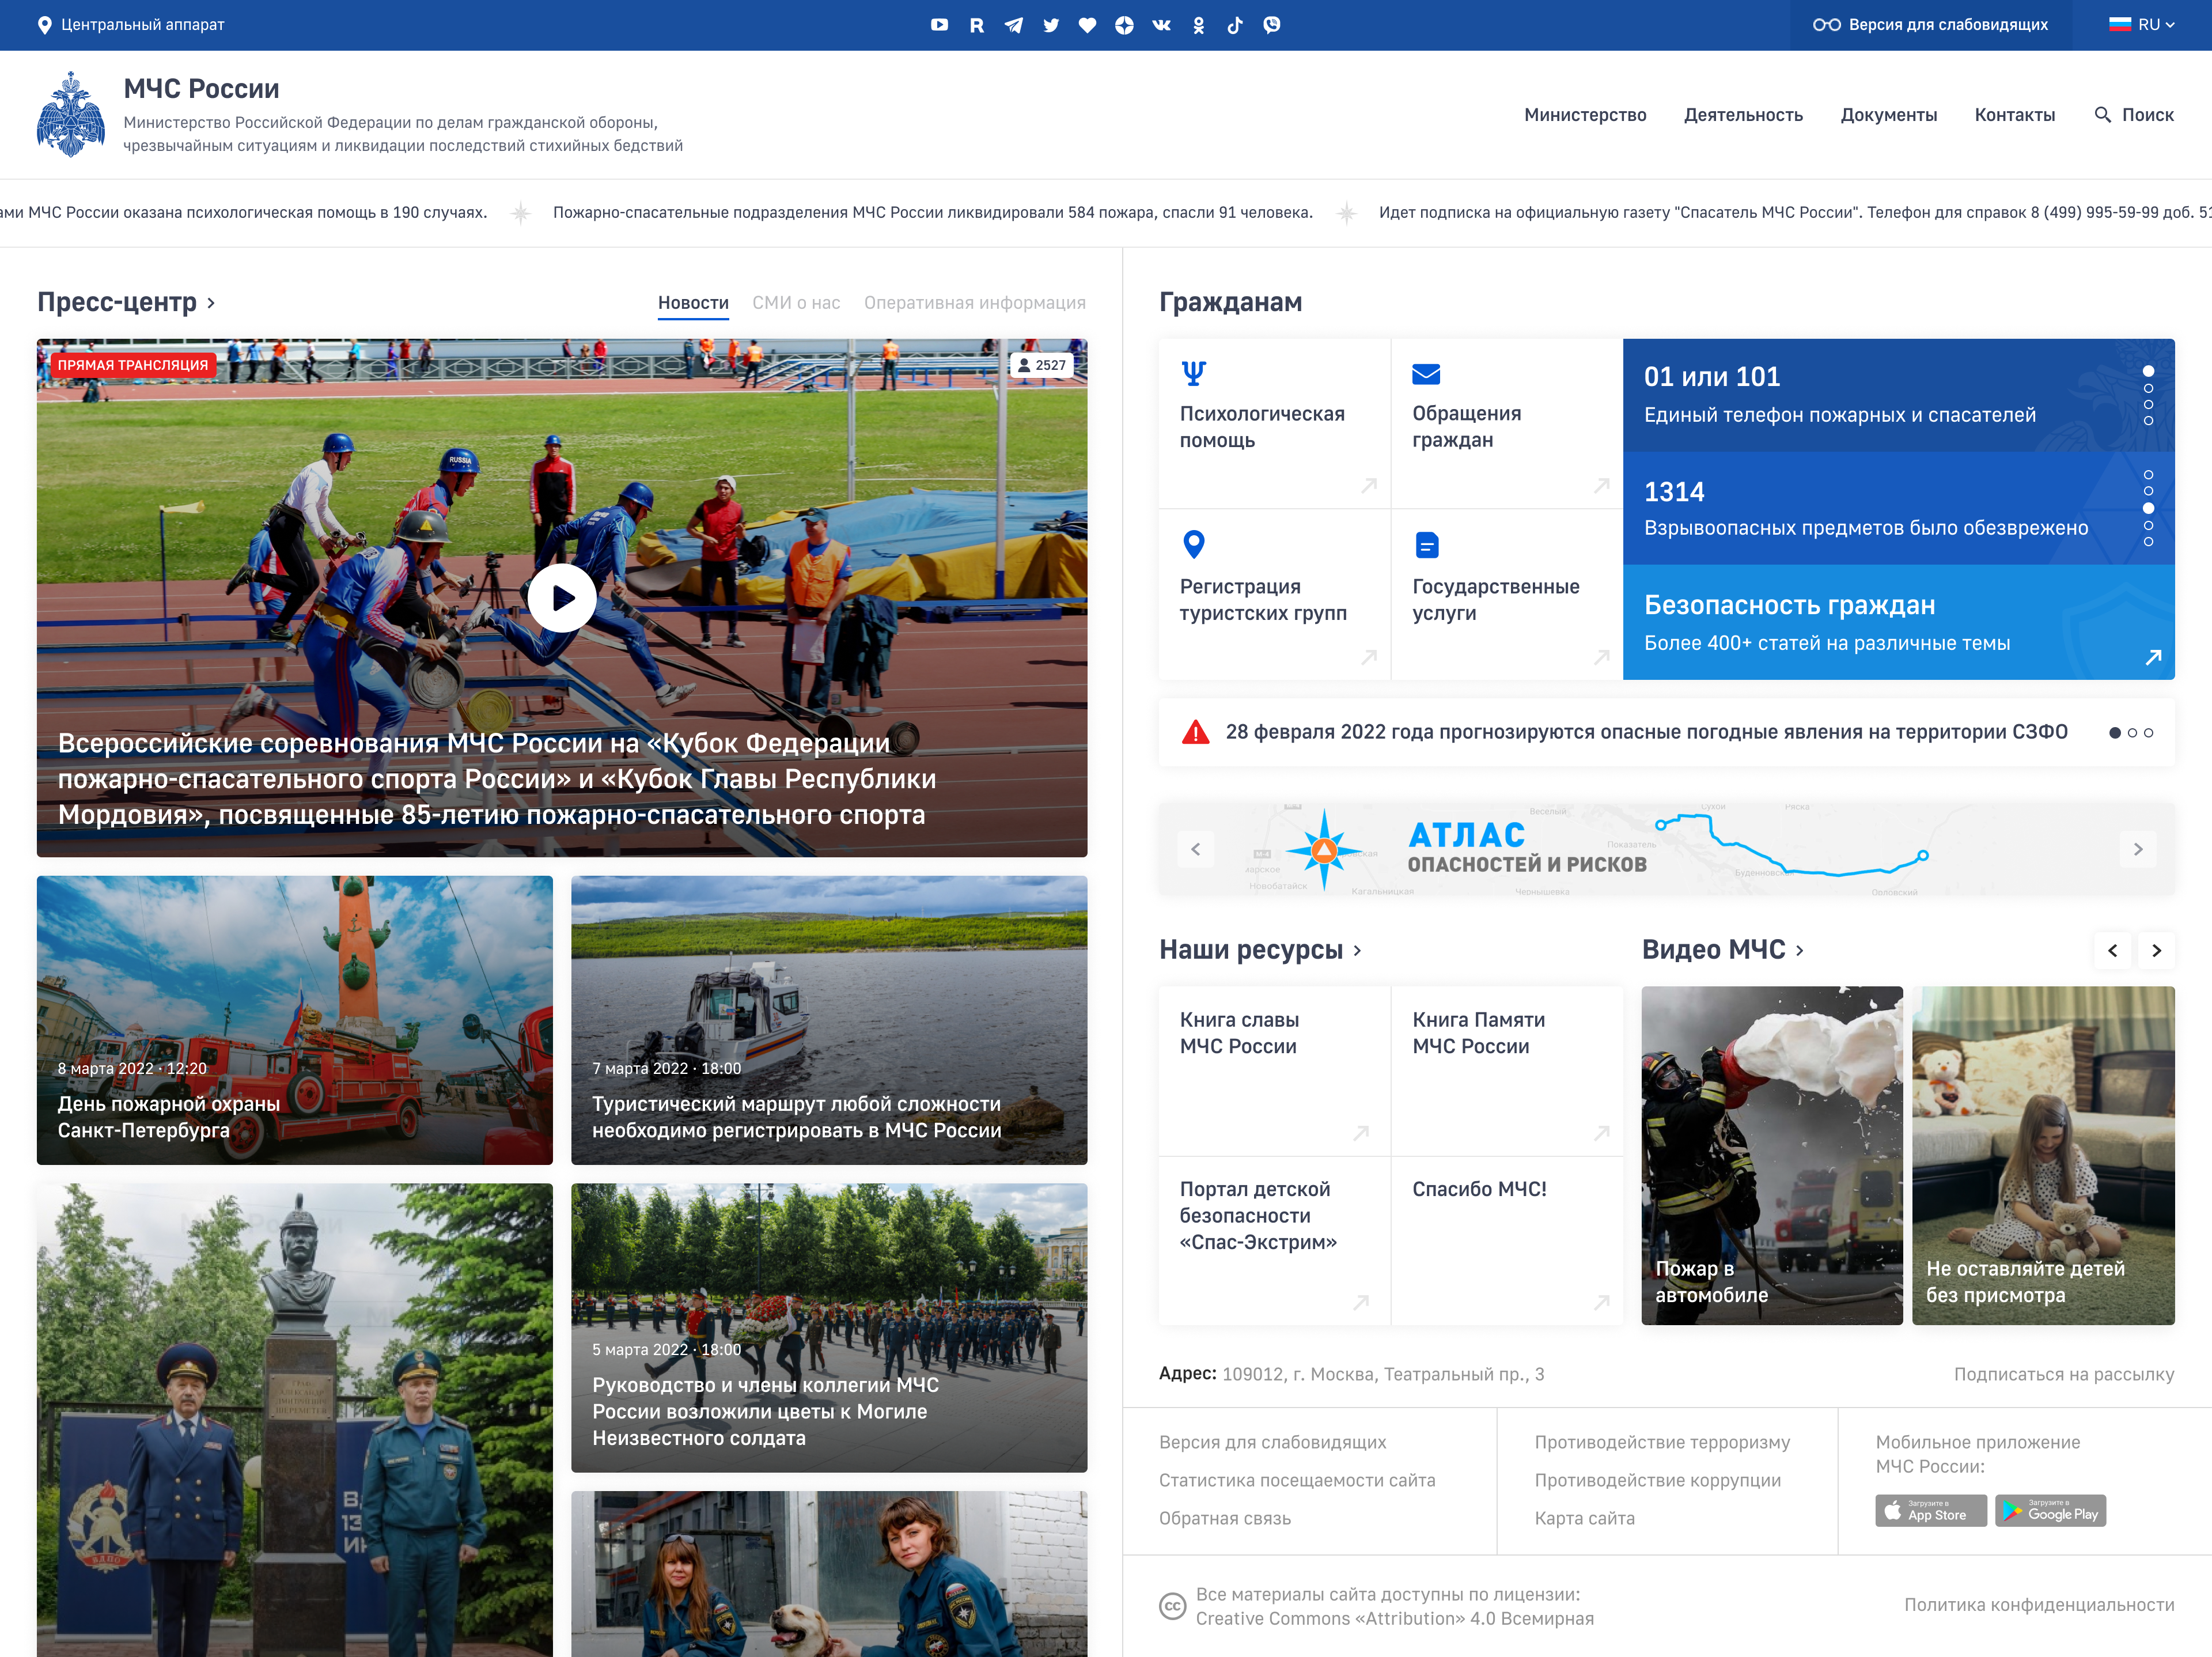Open the Twitter icon in top bar
This screenshot has width=2212, height=1657.
pyautogui.click(x=1051, y=25)
